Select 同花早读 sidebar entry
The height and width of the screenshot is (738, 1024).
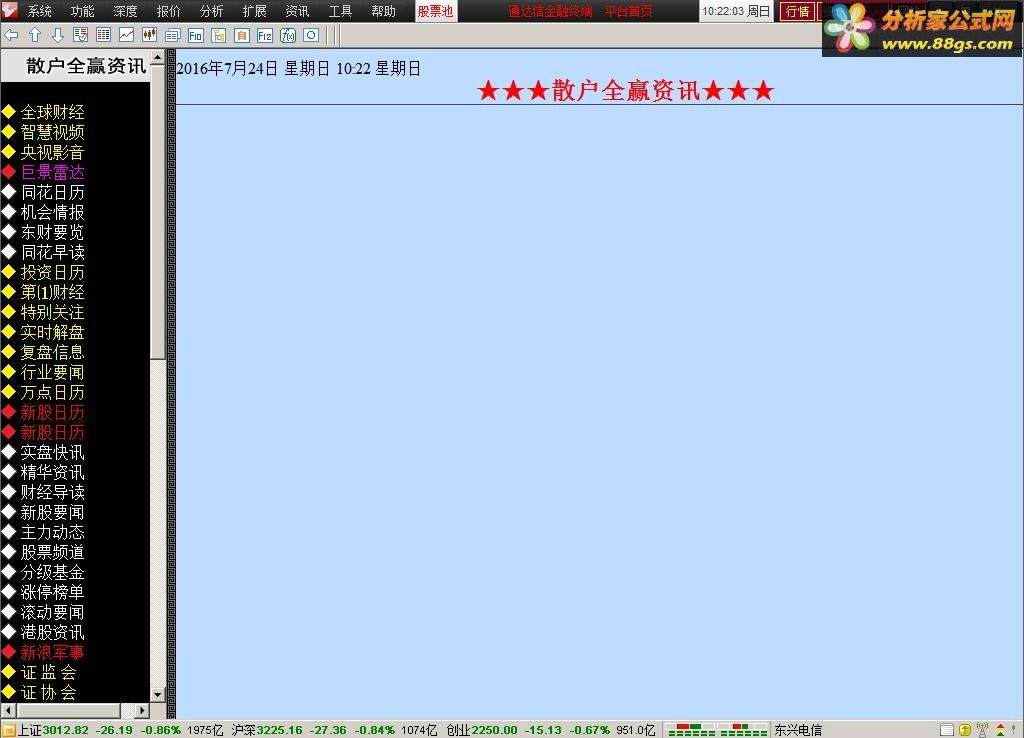coord(52,252)
